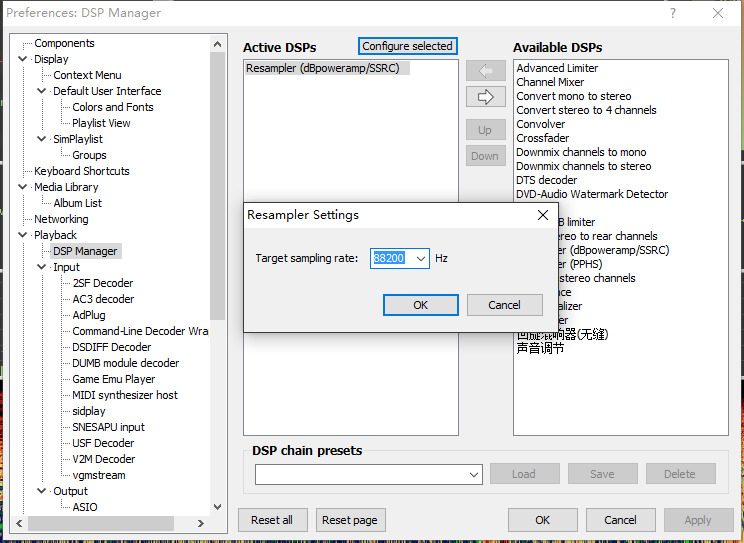The width and height of the screenshot is (744, 543).
Task: Collapse the Input tree node
Action: [42, 267]
